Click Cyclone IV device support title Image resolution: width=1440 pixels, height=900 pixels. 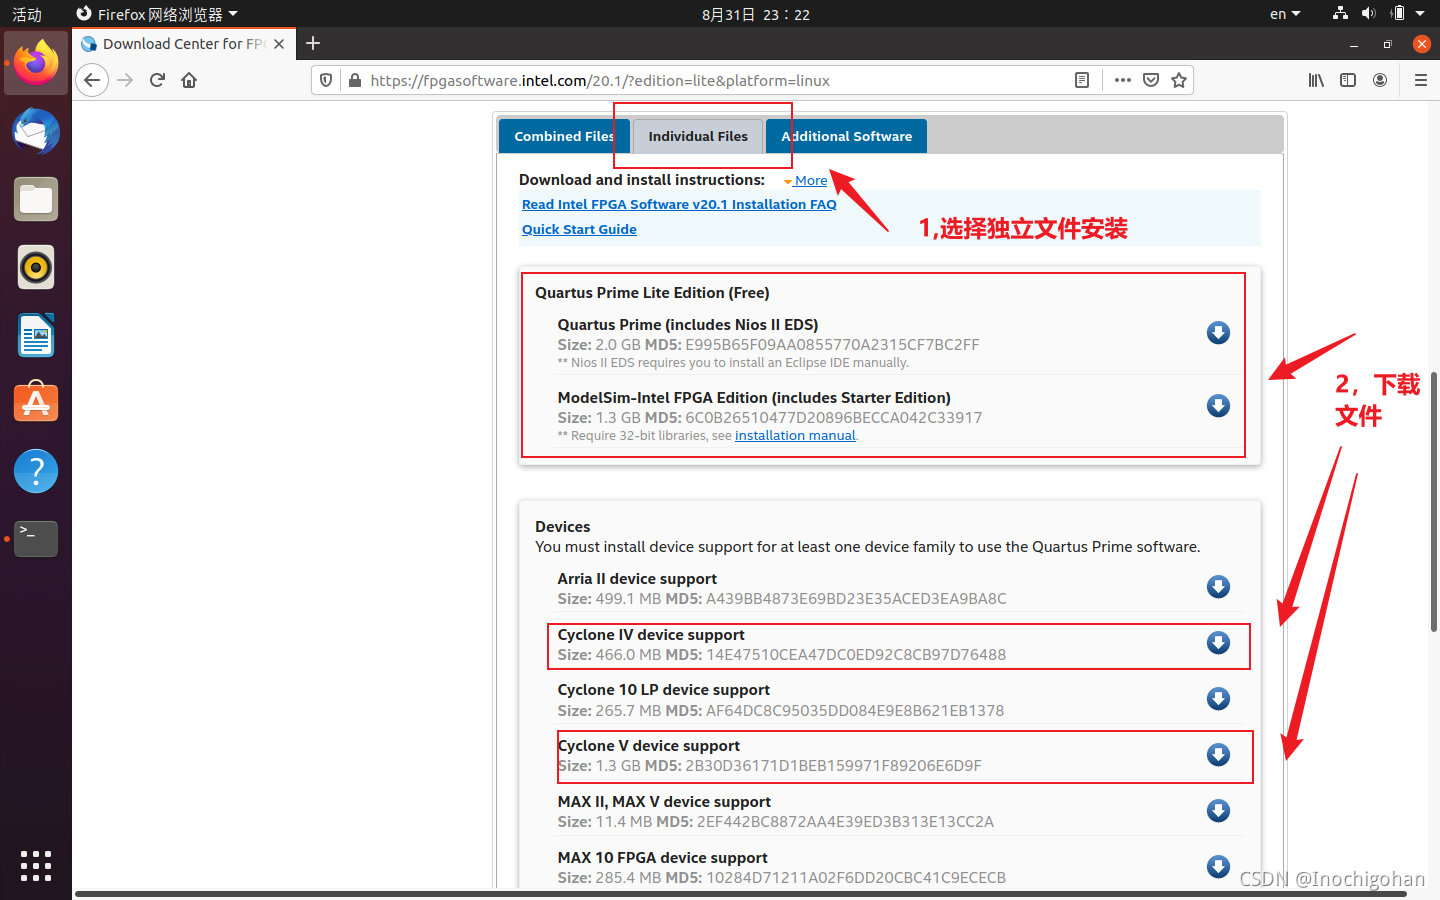[x=651, y=635]
